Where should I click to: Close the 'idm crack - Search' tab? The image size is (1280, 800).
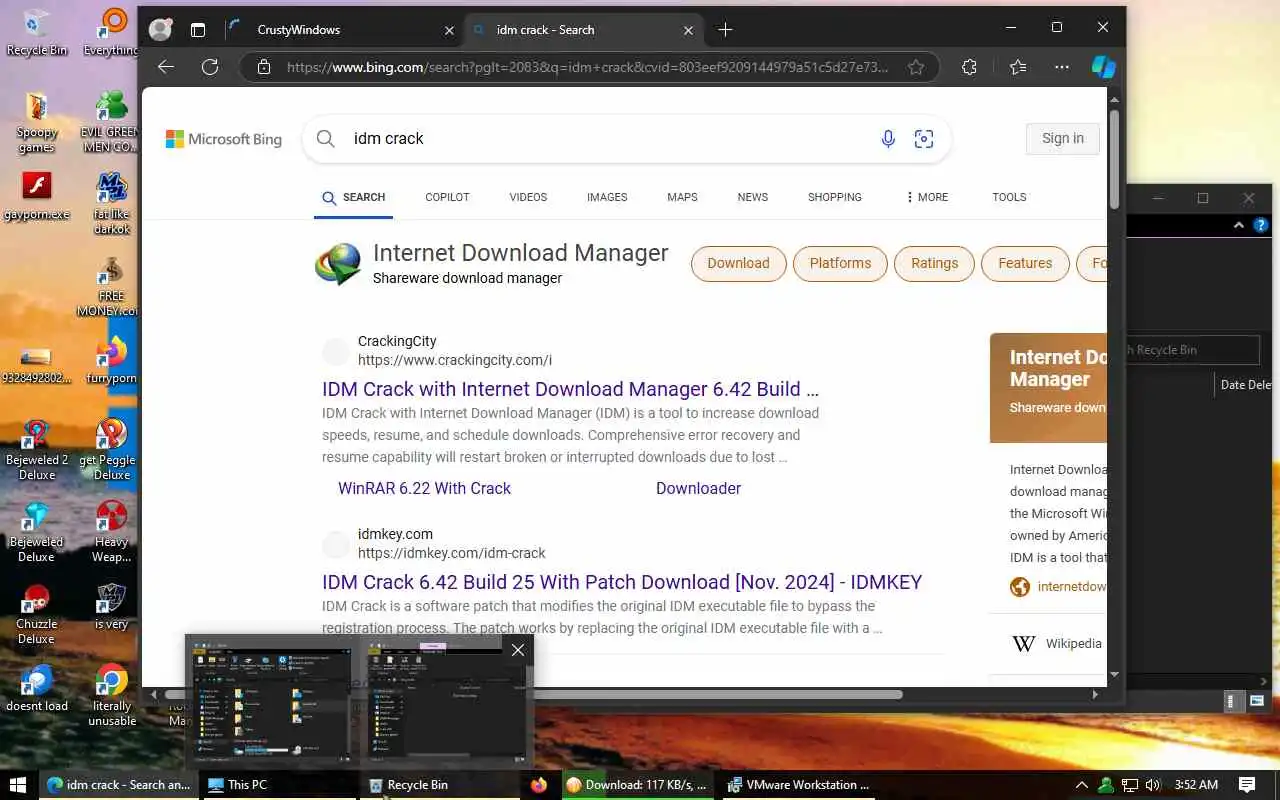(688, 30)
